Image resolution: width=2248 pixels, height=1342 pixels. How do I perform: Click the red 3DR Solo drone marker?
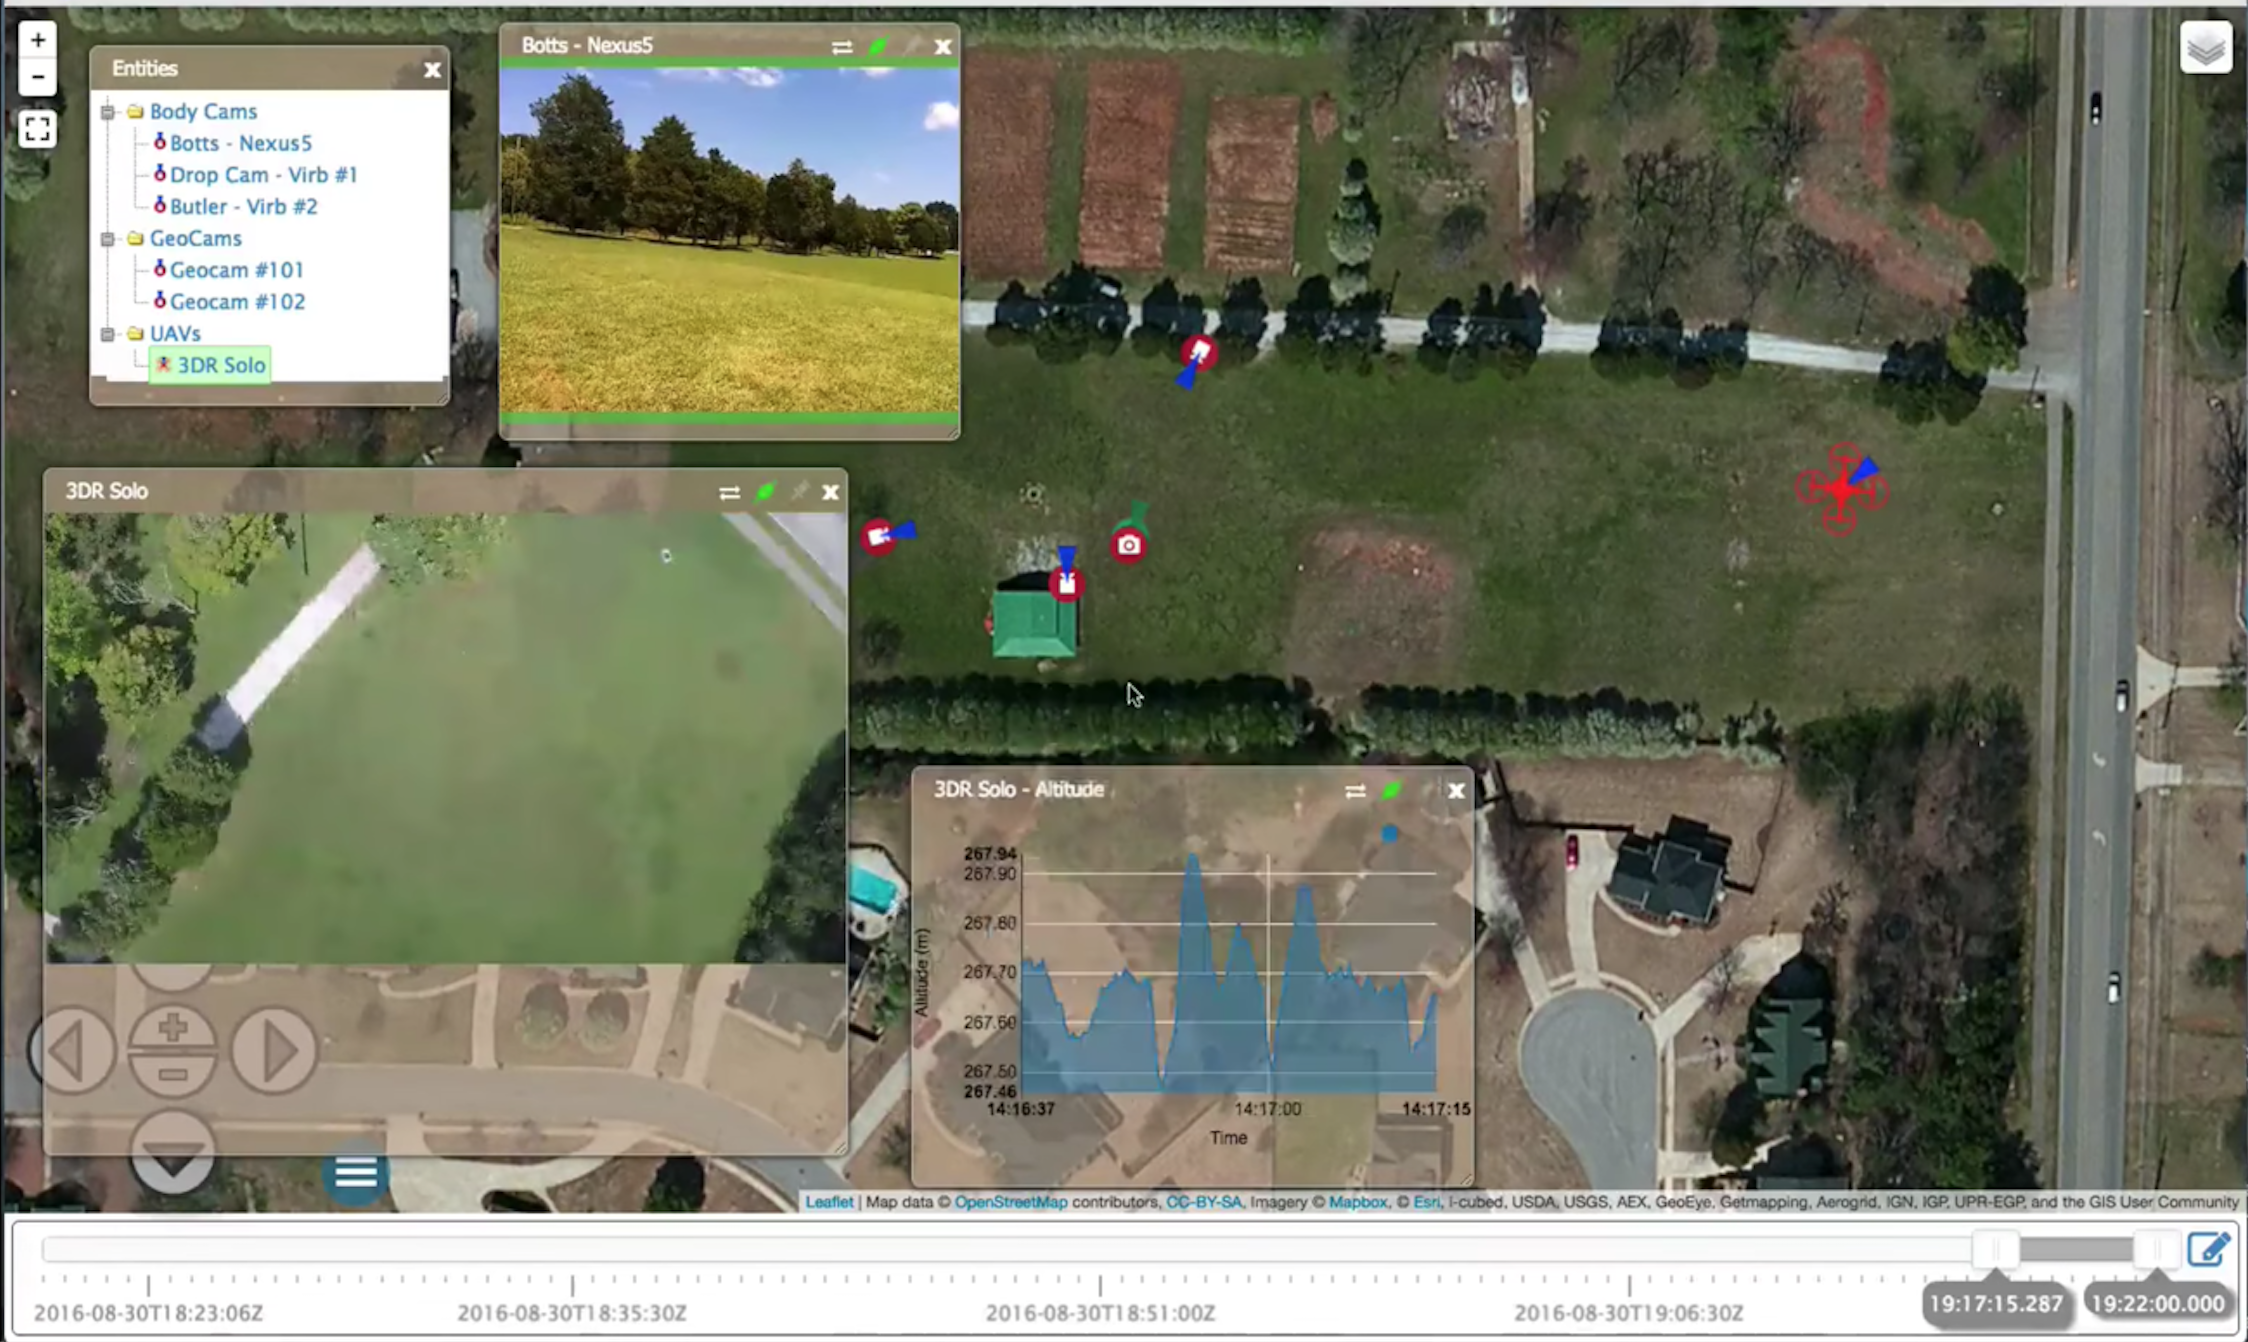coord(1841,490)
